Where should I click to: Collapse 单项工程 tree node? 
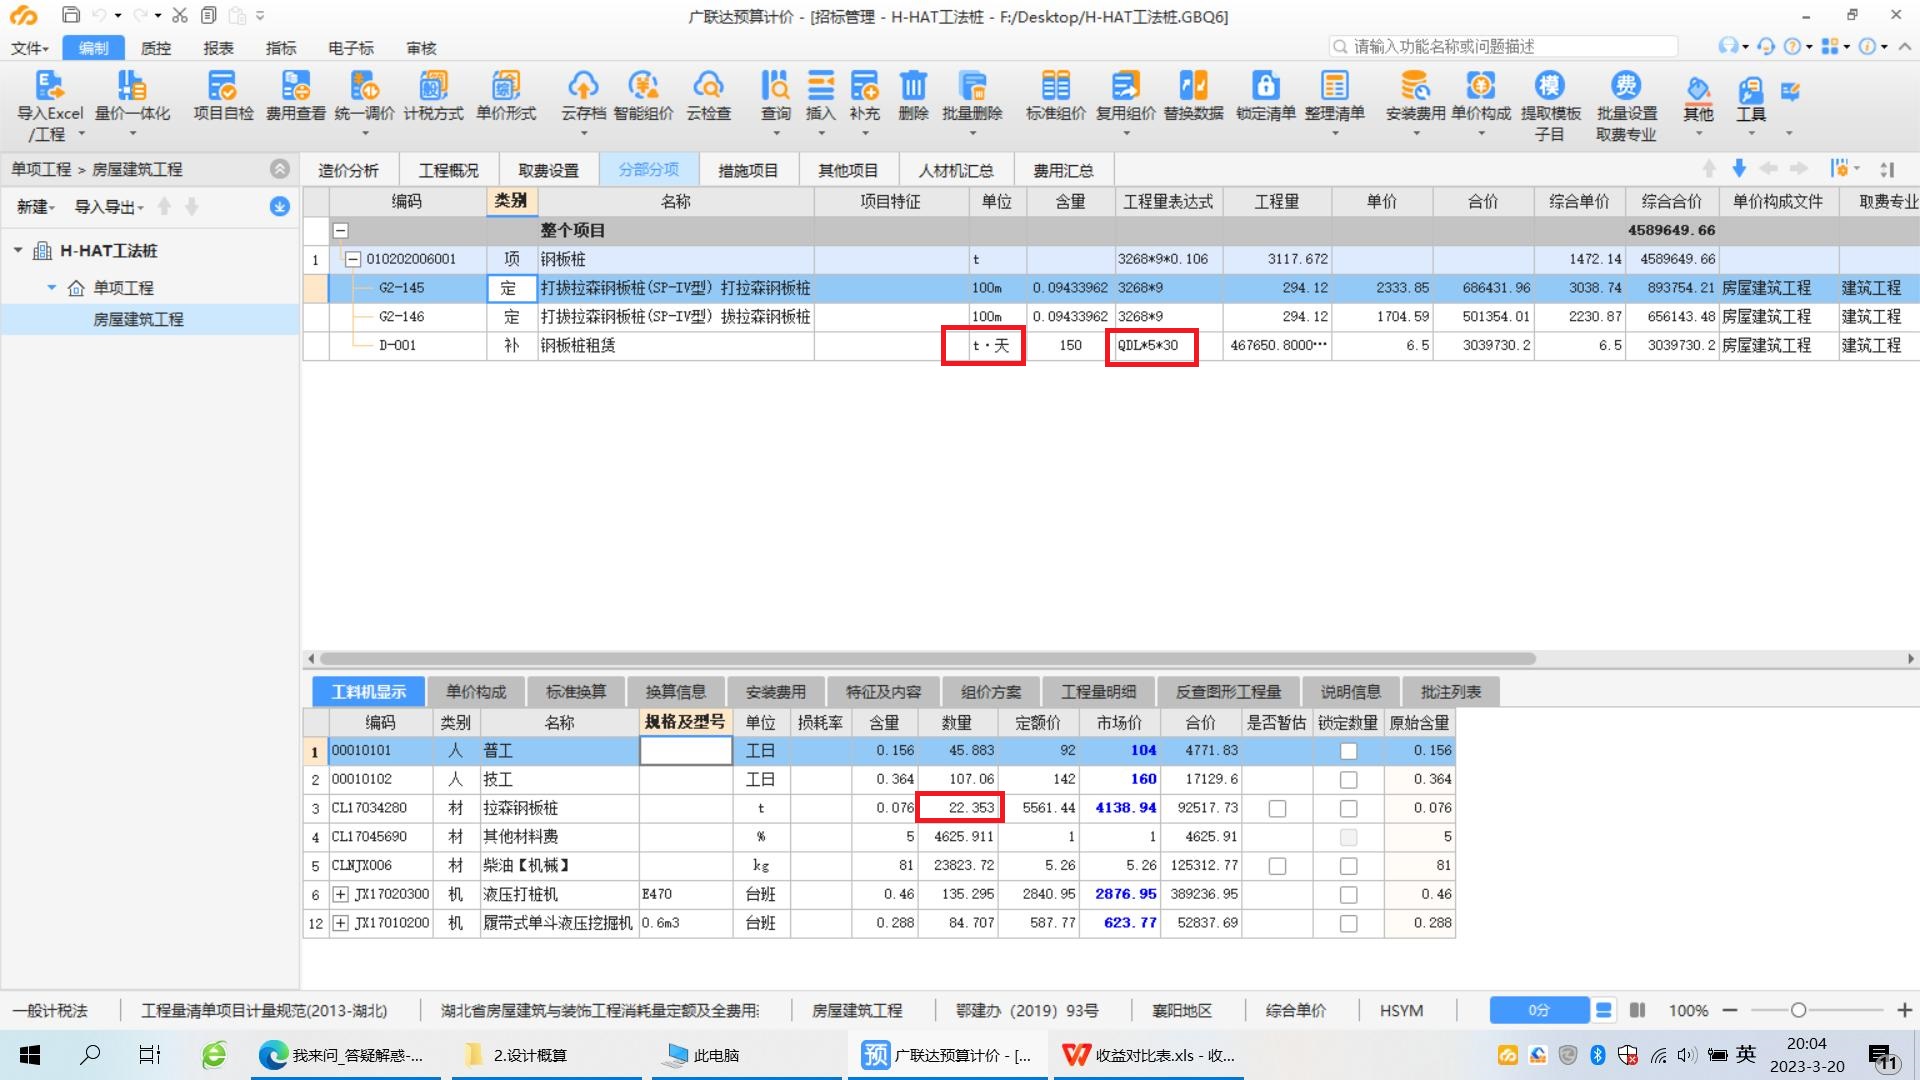pyautogui.click(x=52, y=288)
